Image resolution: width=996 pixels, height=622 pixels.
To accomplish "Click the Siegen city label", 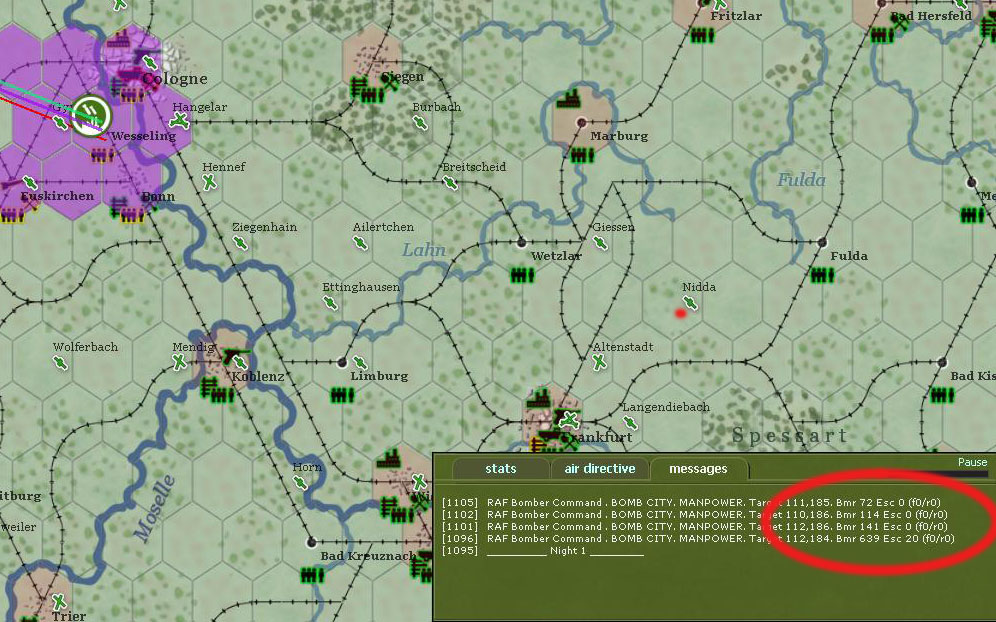I will pyautogui.click(x=403, y=77).
